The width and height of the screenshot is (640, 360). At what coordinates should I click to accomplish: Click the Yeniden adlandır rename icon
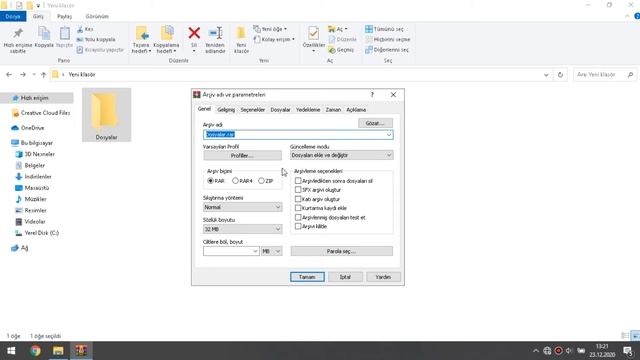215,33
